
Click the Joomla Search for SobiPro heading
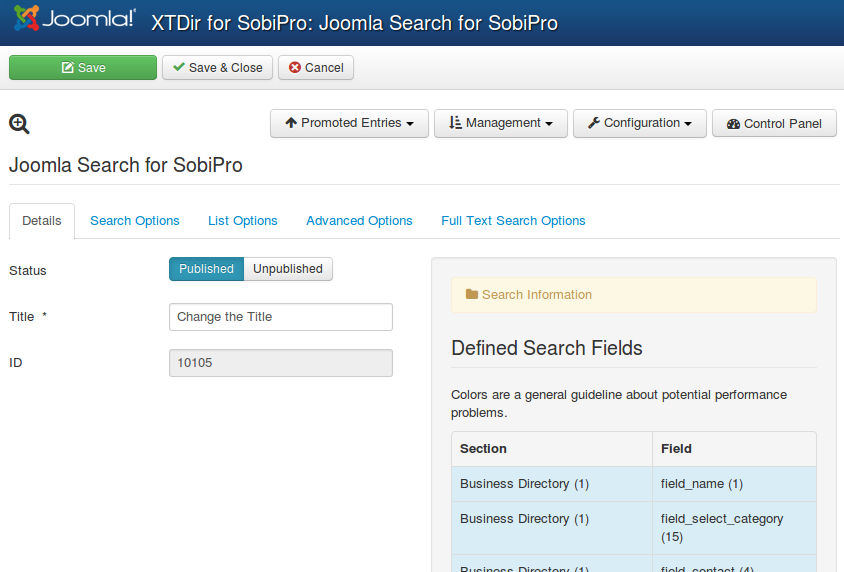(125, 165)
